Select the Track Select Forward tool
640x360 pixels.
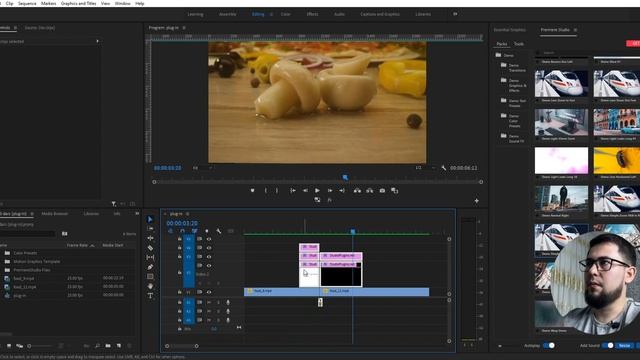150,229
